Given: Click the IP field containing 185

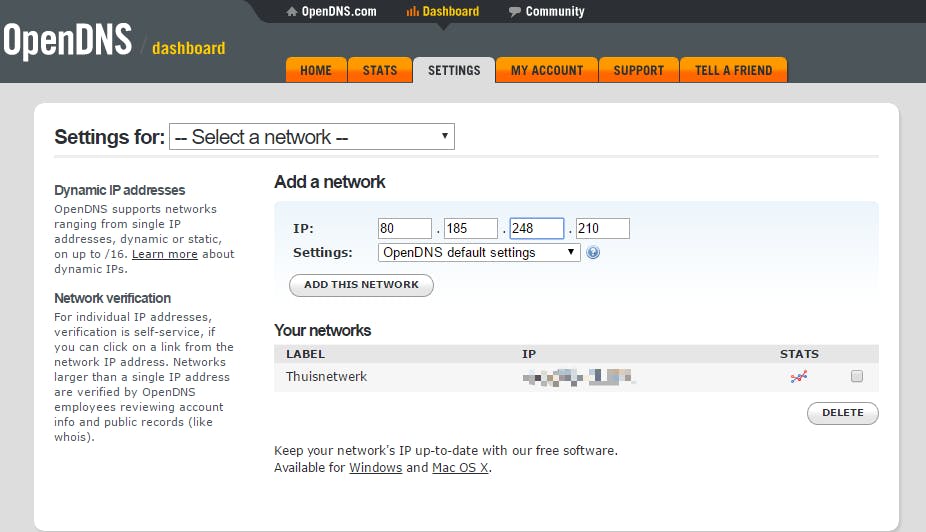Looking at the screenshot, I should coord(471,229).
